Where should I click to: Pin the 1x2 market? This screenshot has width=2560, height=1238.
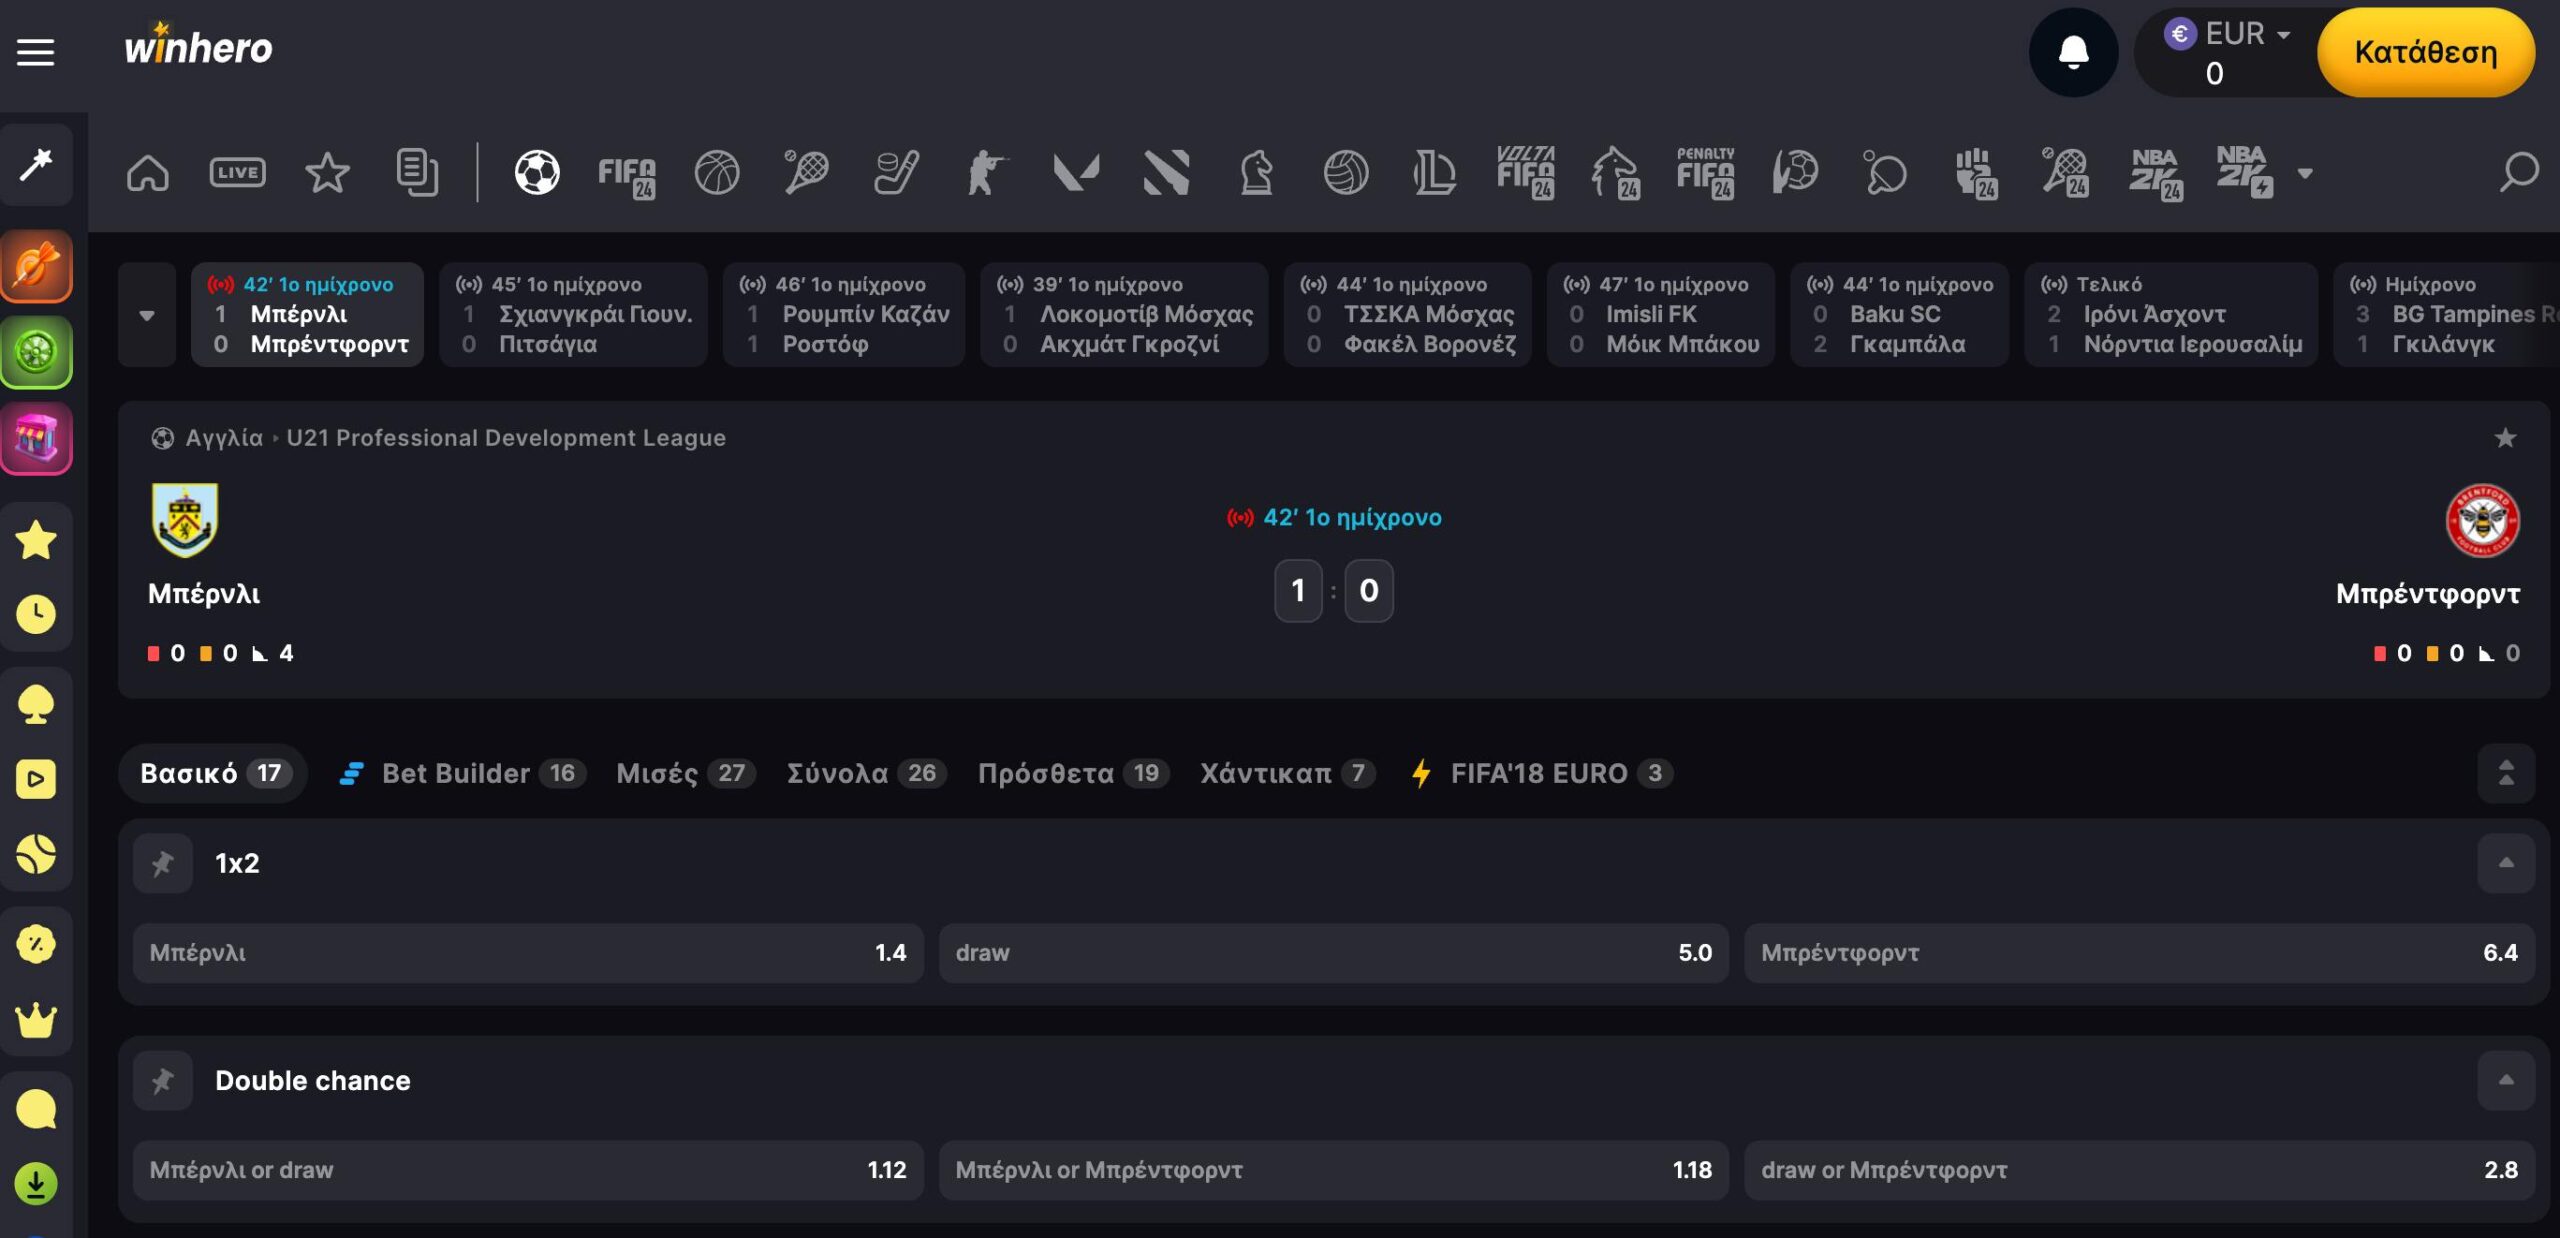pos(163,863)
